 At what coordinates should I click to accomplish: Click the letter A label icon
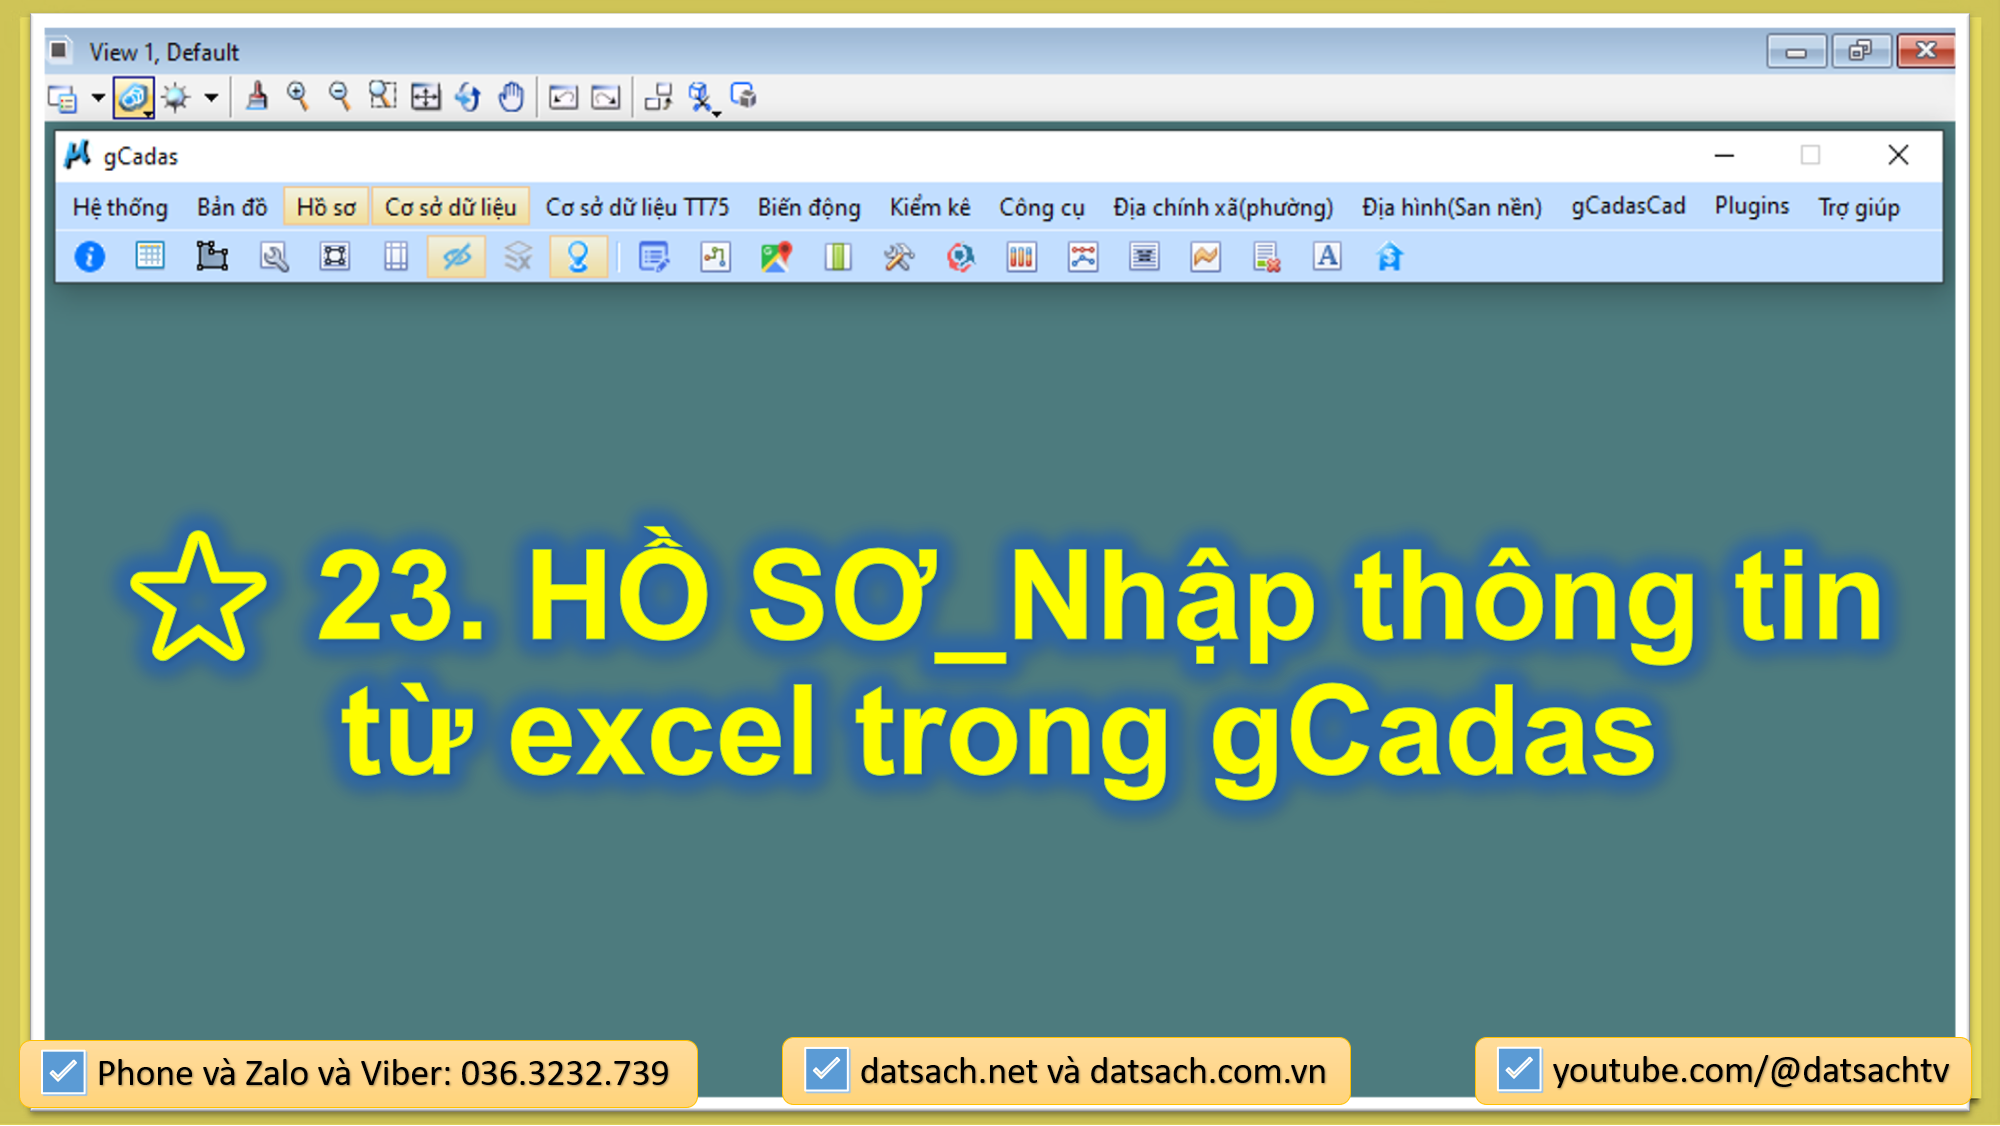pyautogui.click(x=1326, y=257)
